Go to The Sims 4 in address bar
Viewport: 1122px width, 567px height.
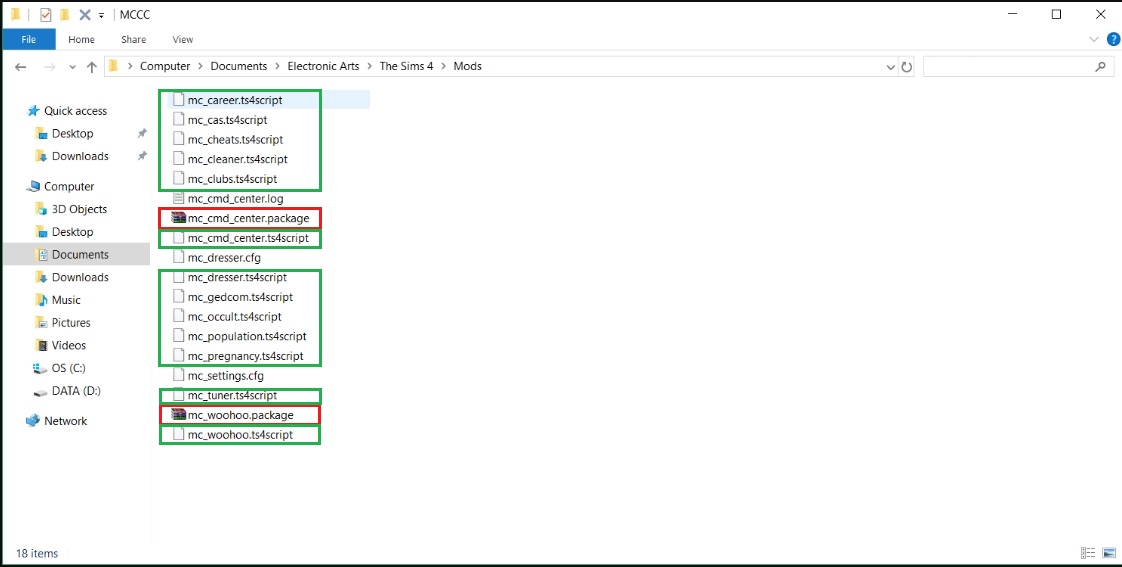tap(406, 66)
